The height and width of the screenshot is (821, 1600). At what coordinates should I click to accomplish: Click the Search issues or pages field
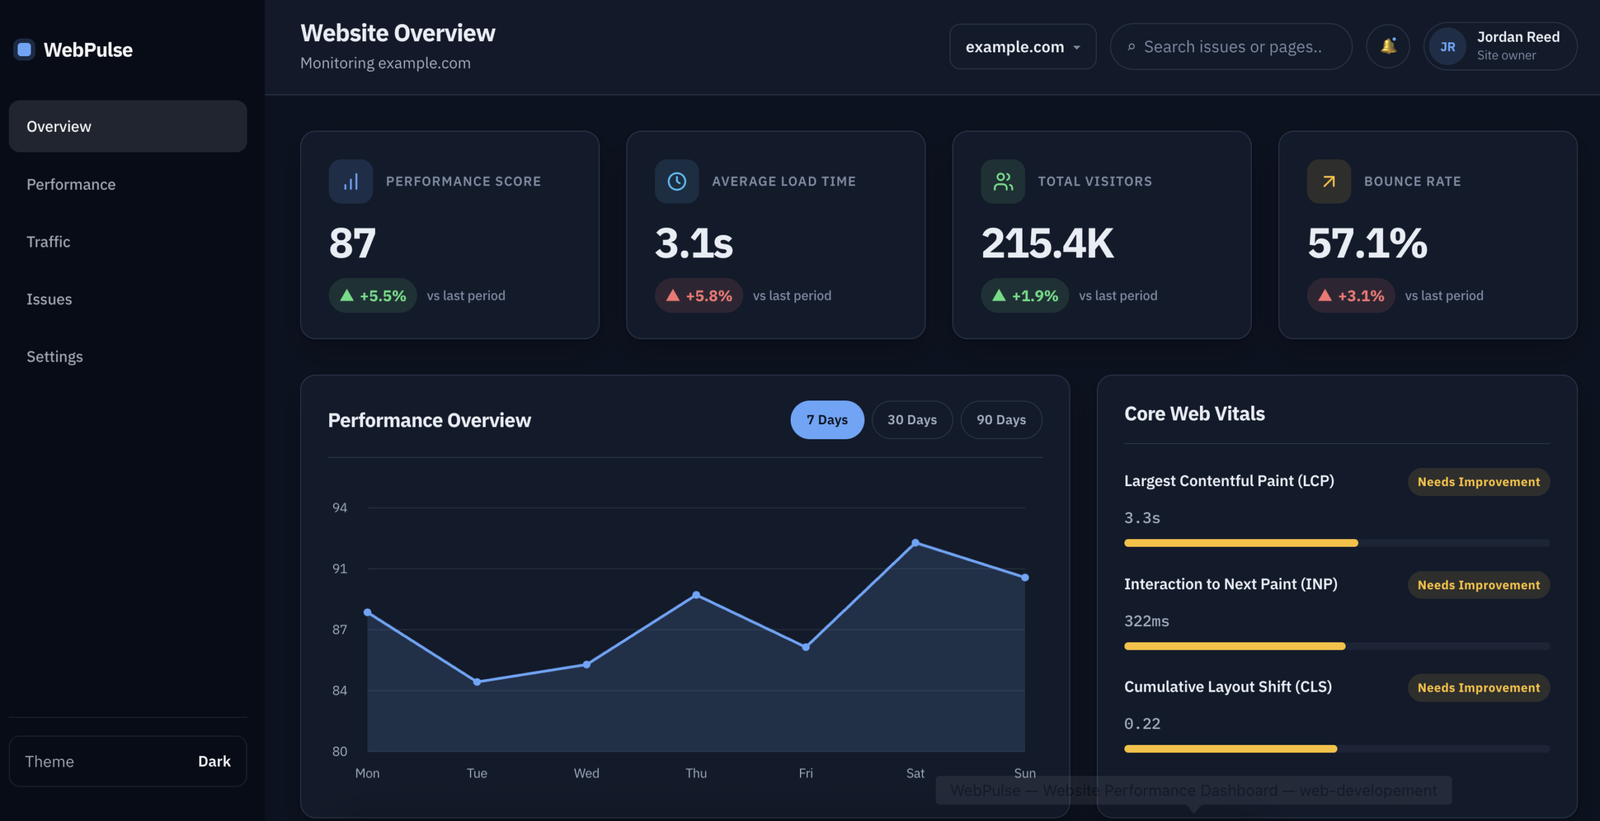[x=1231, y=47]
